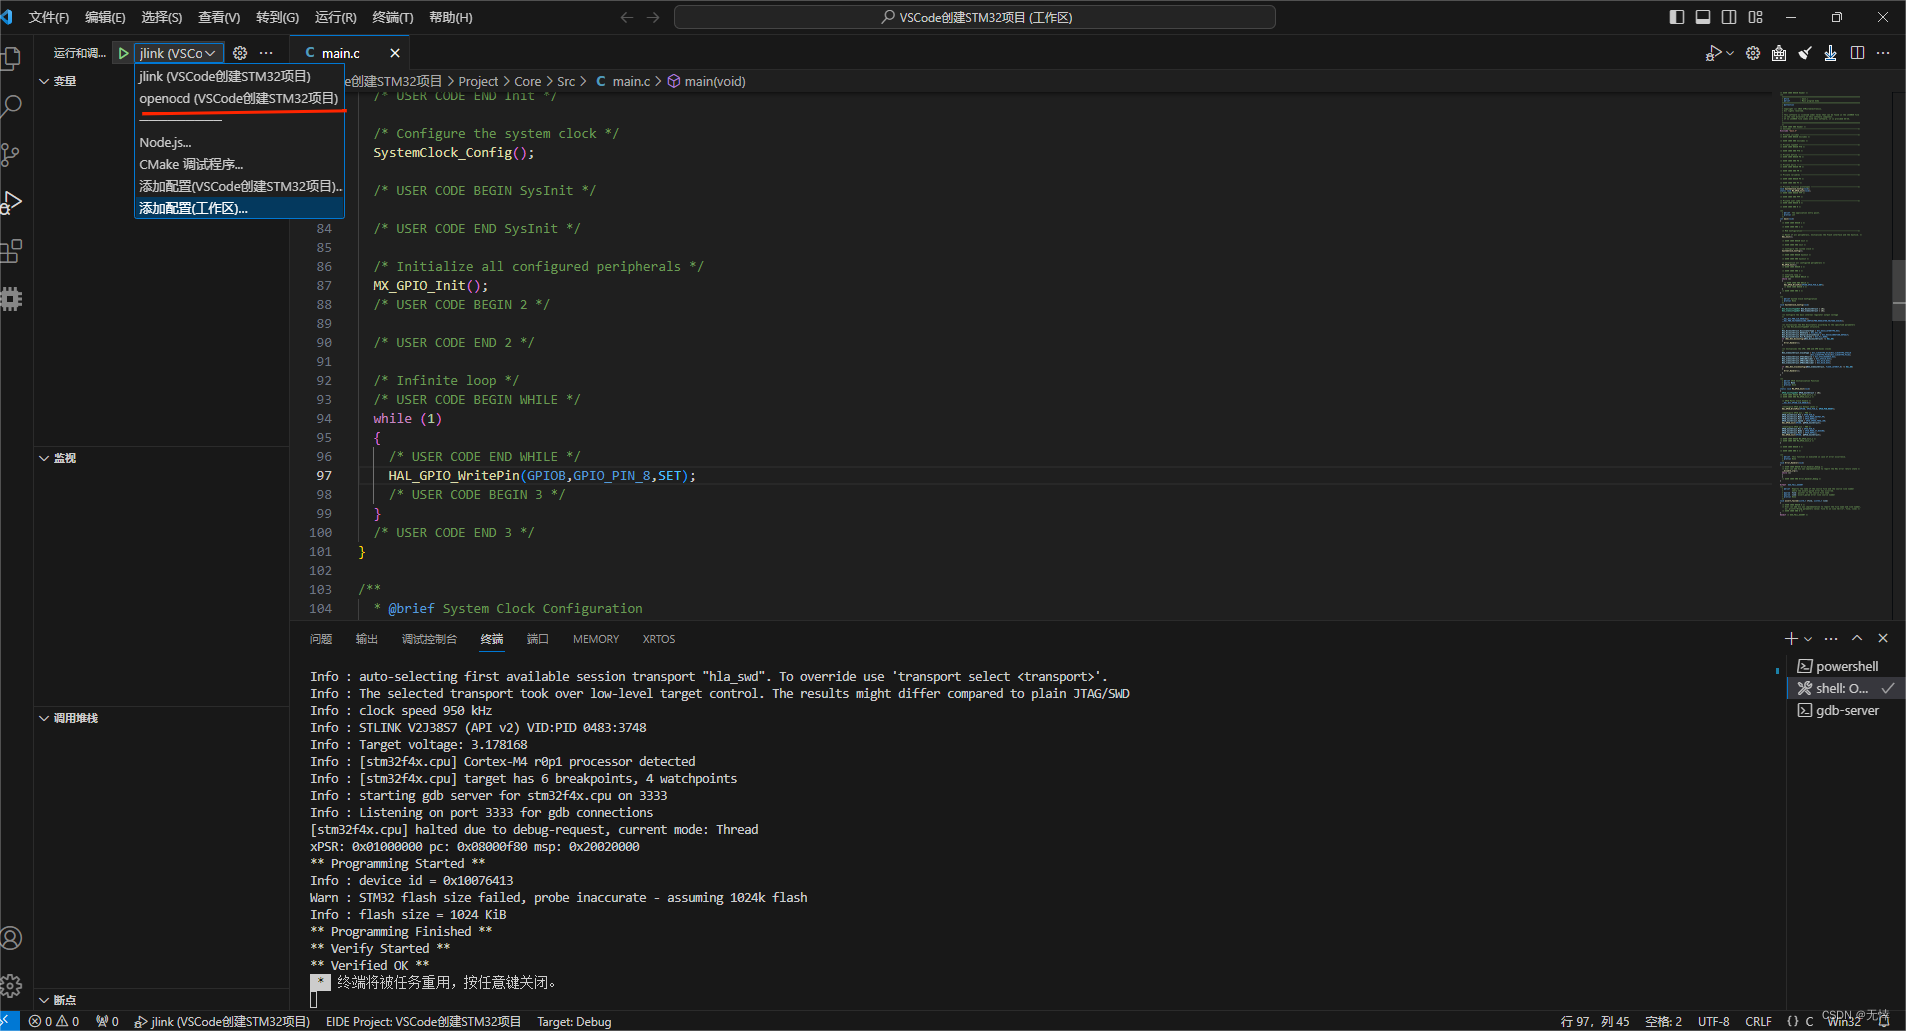Open the debug view more actions ellipsis

(x=266, y=53)
